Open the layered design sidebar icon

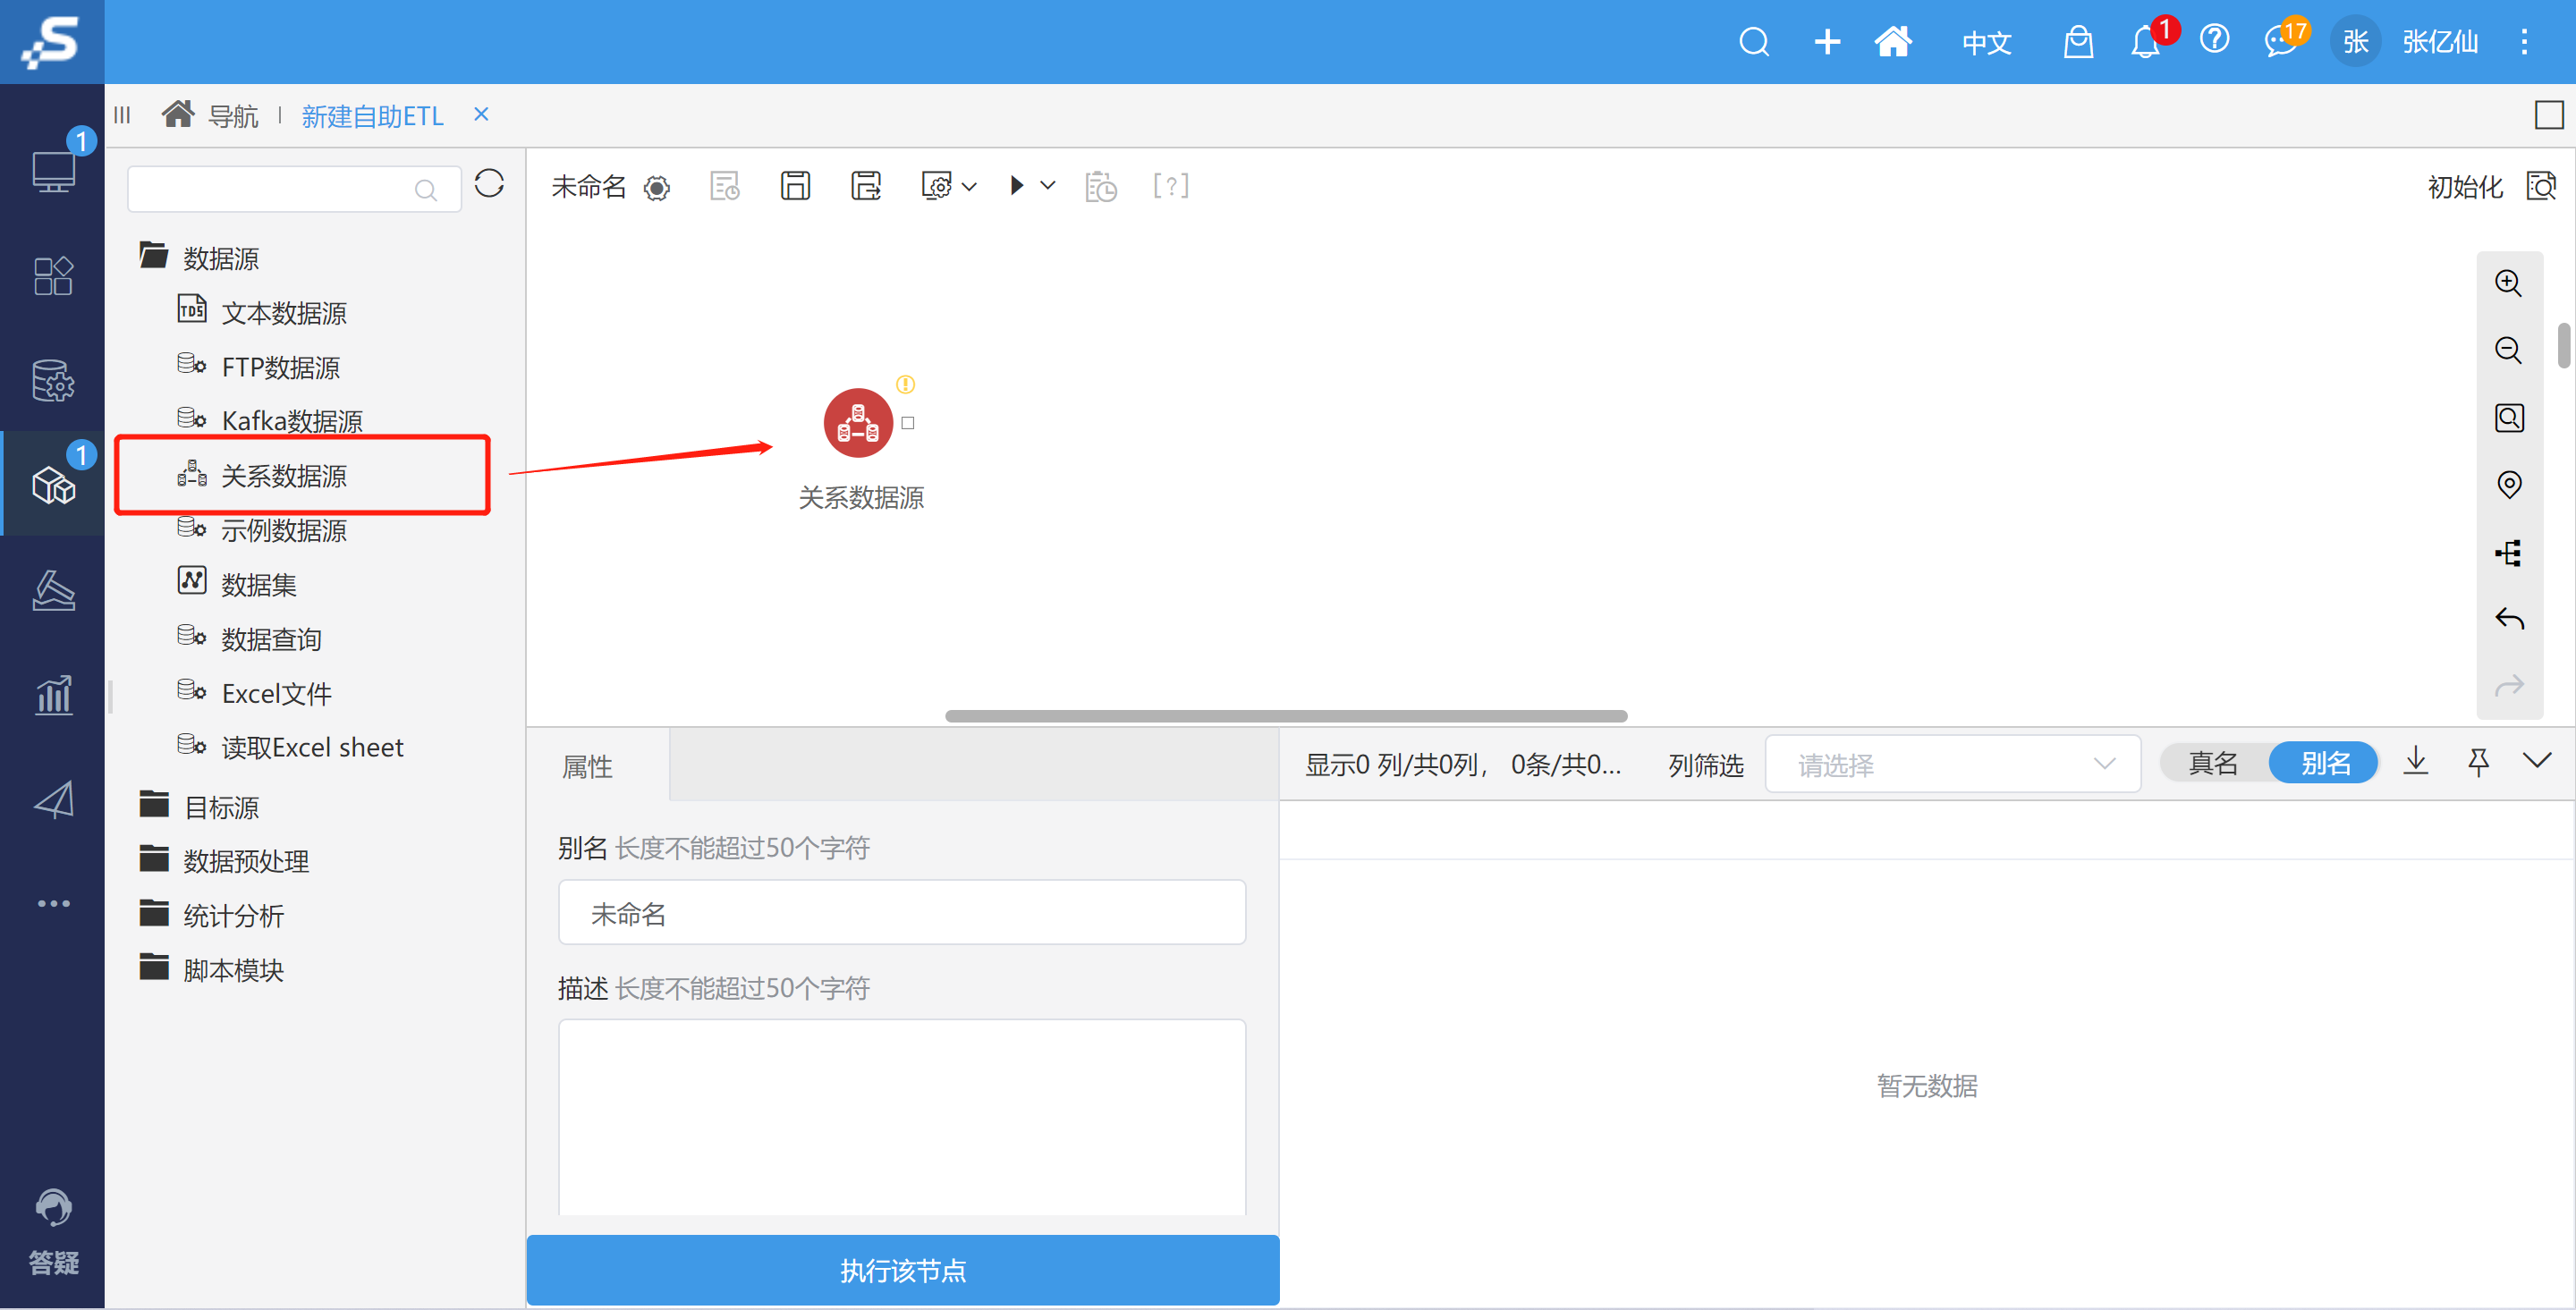pyautogui.click(x=53, y=590)
